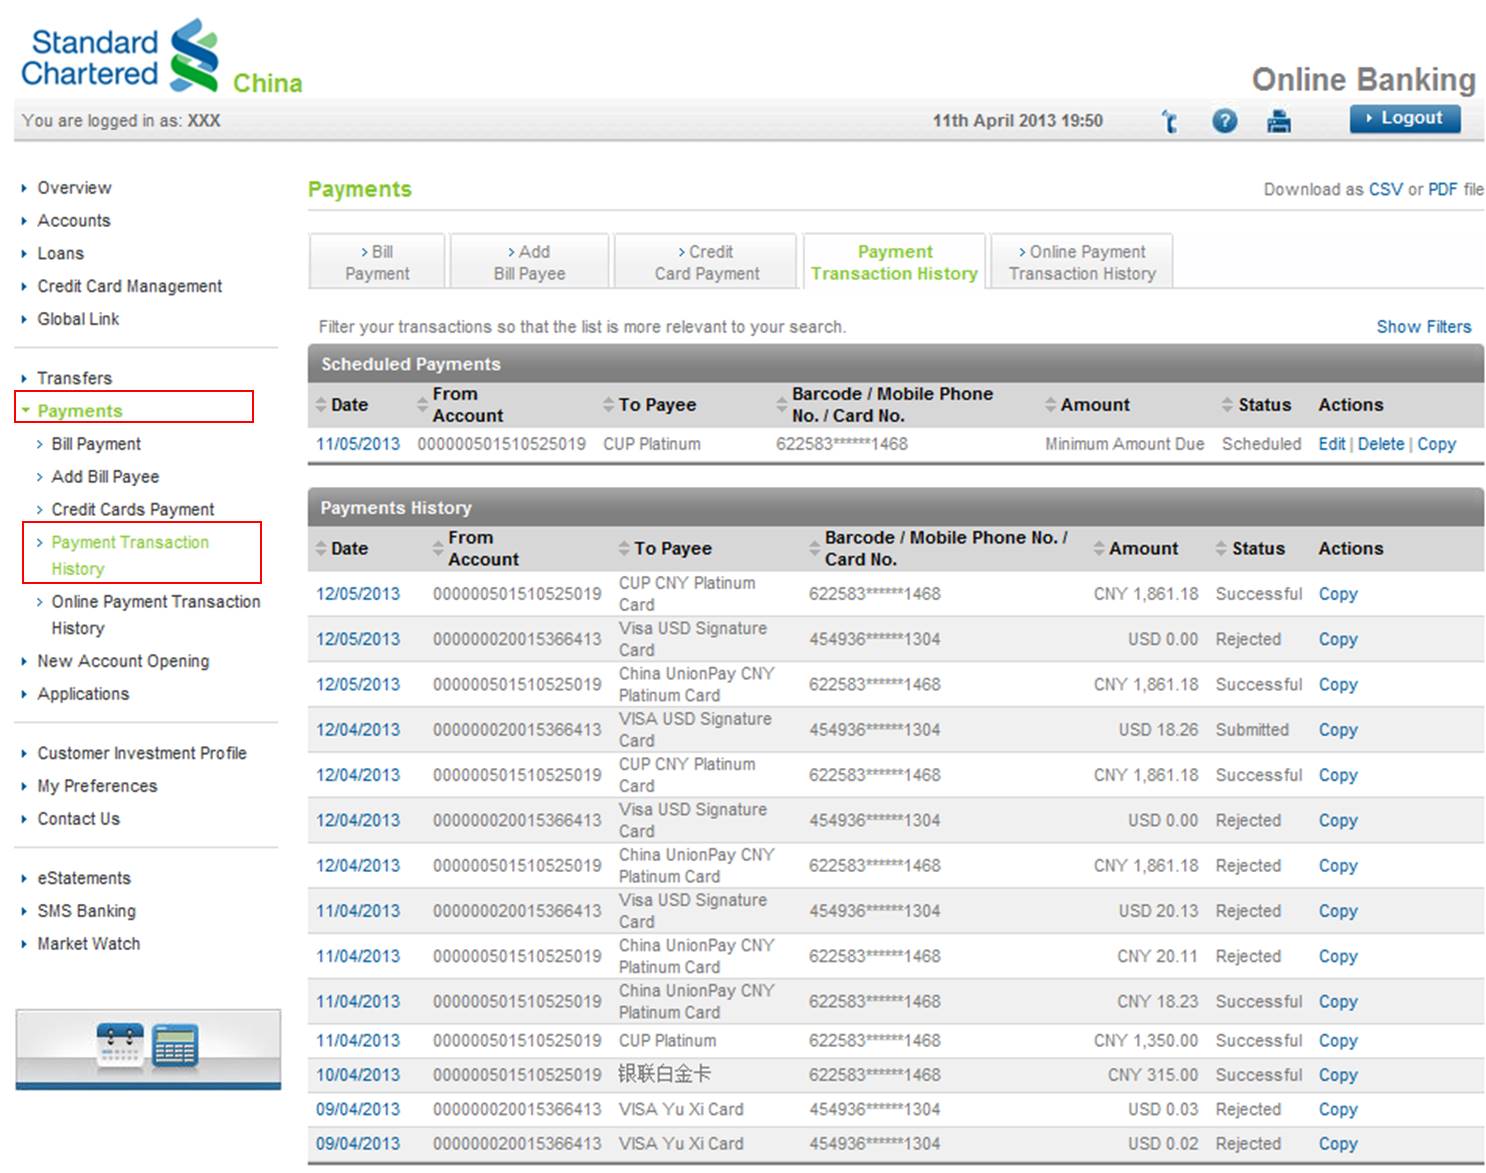Click the phone contact icon in header
This screenshot has height=1173, width=1486.
click(x=1169, y=121)
